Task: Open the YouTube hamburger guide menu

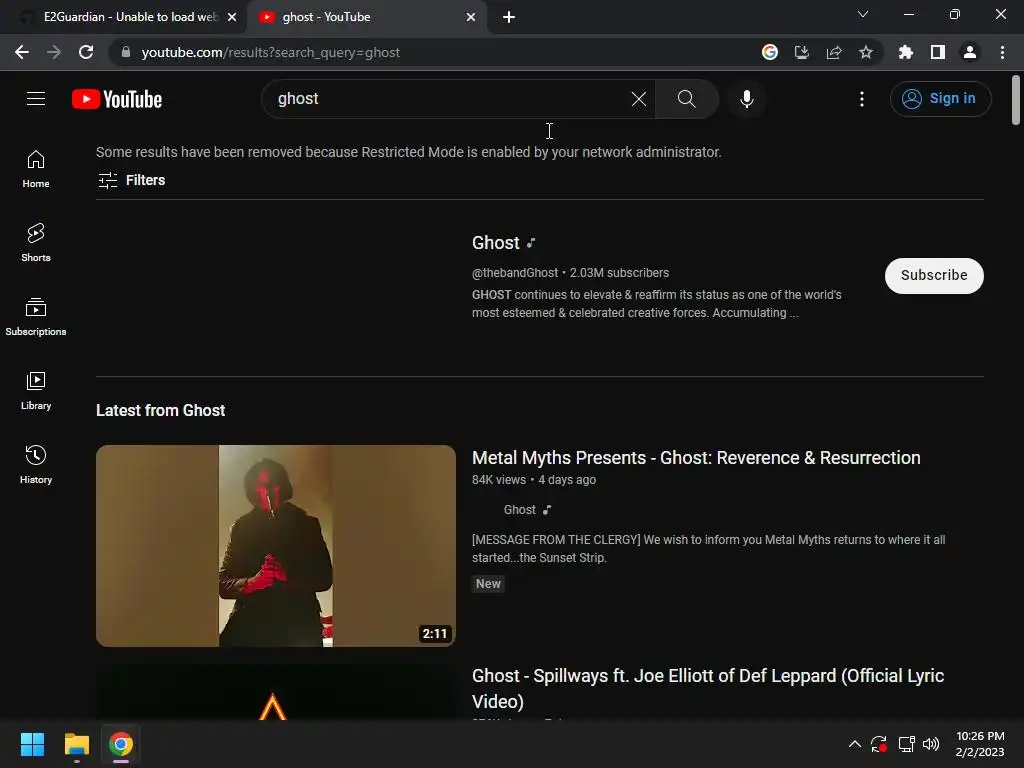Action: [x=36, y=99]
